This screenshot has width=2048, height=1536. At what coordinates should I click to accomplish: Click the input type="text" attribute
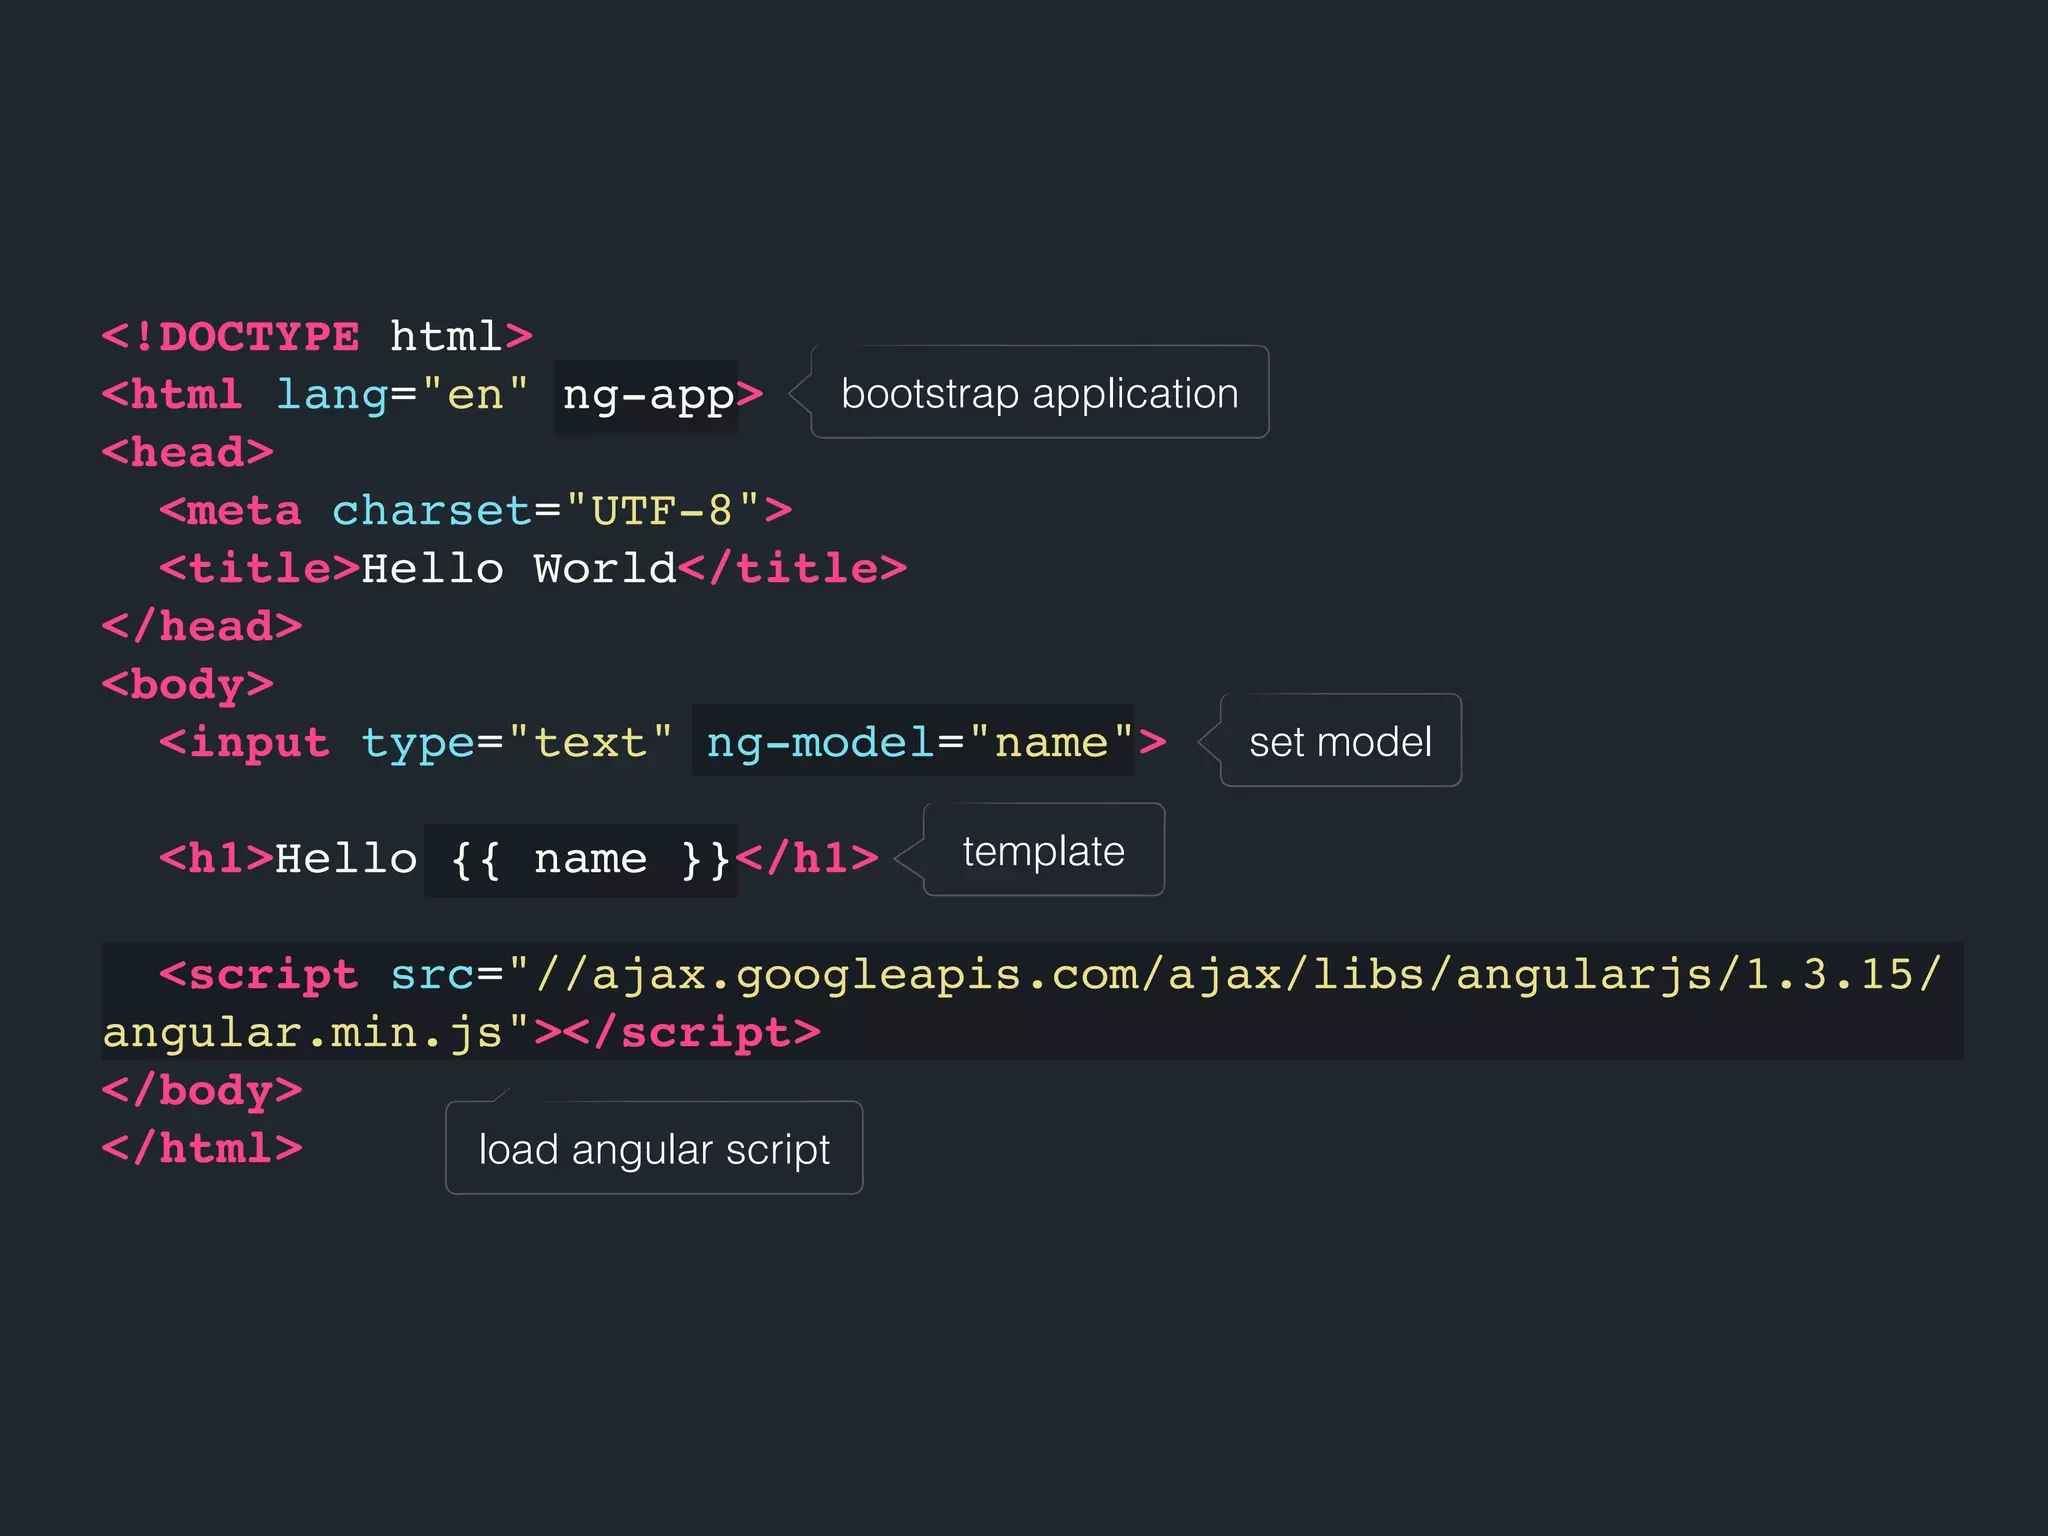(516, 743)
